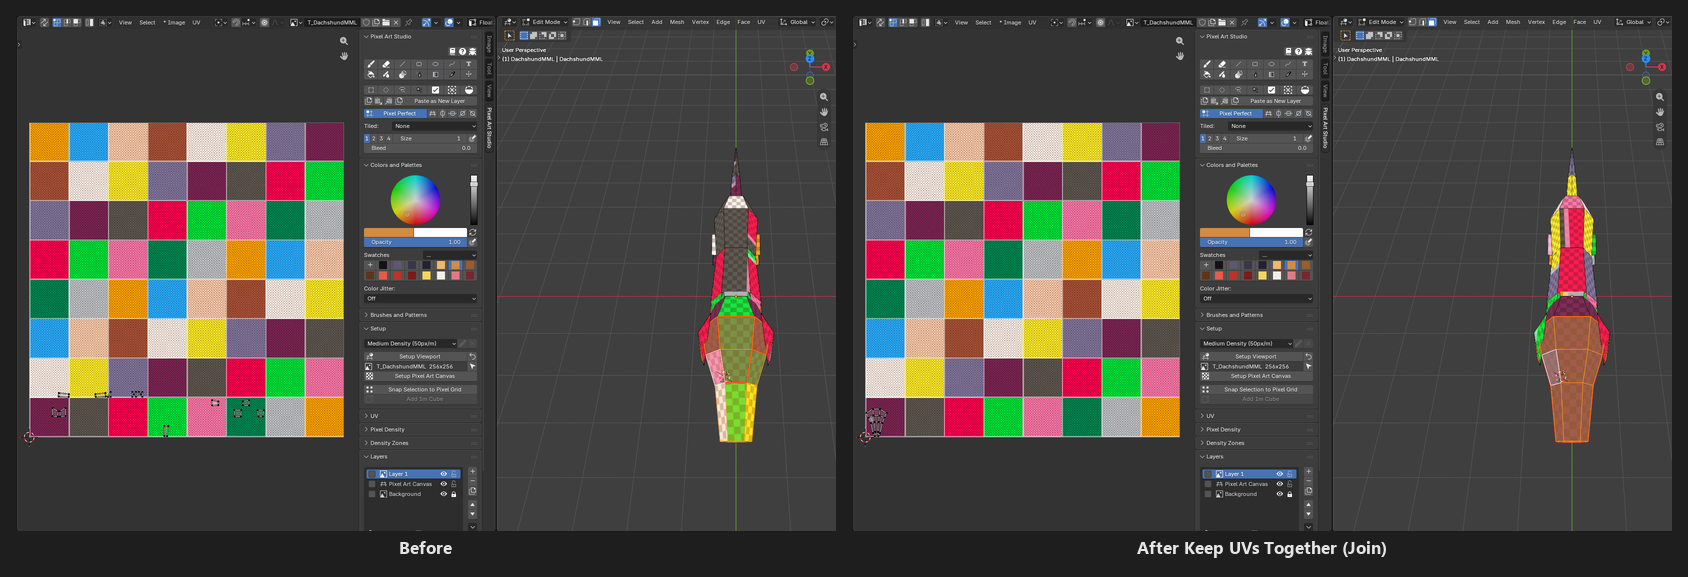Viewport: 1688px width, 577px height.
Task: Click the zoom magnifier in the After image editor
Action: 1180,41
